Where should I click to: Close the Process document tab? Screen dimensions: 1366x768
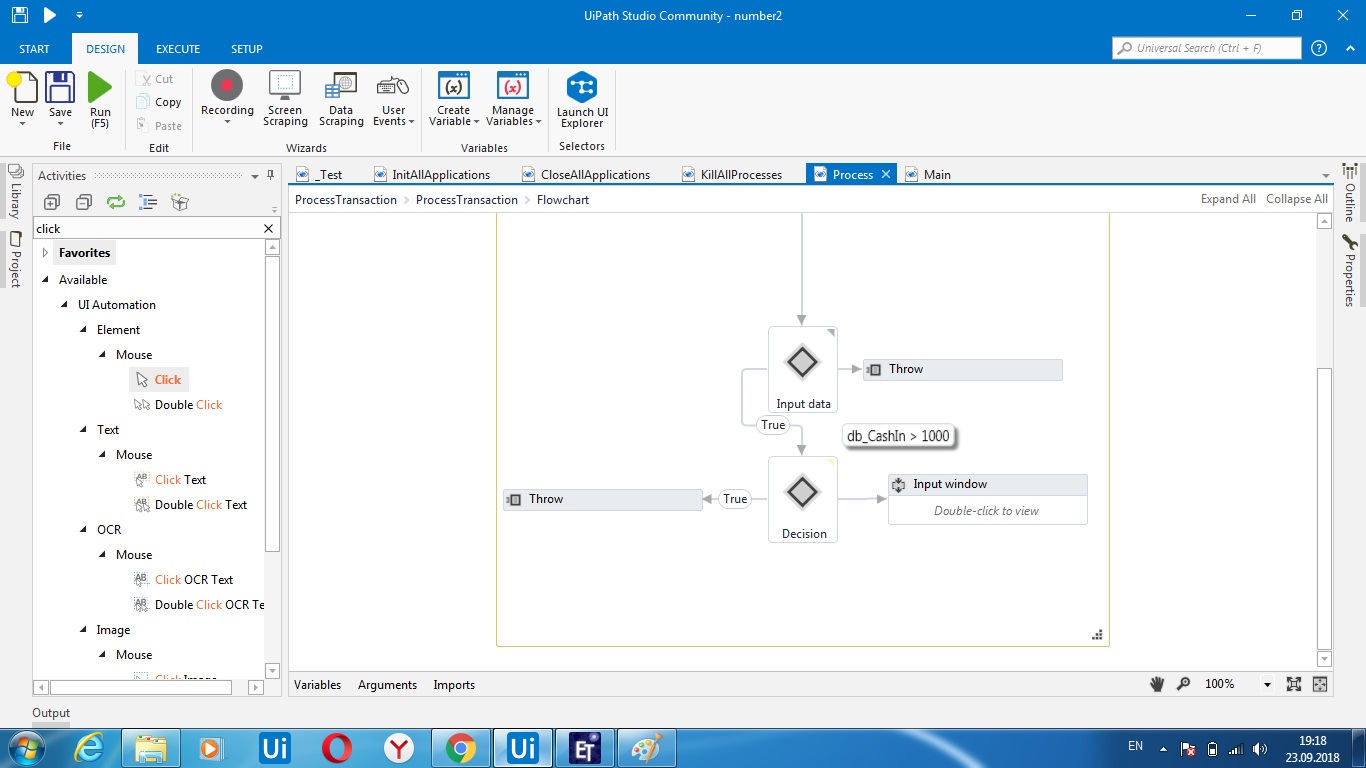885,174
